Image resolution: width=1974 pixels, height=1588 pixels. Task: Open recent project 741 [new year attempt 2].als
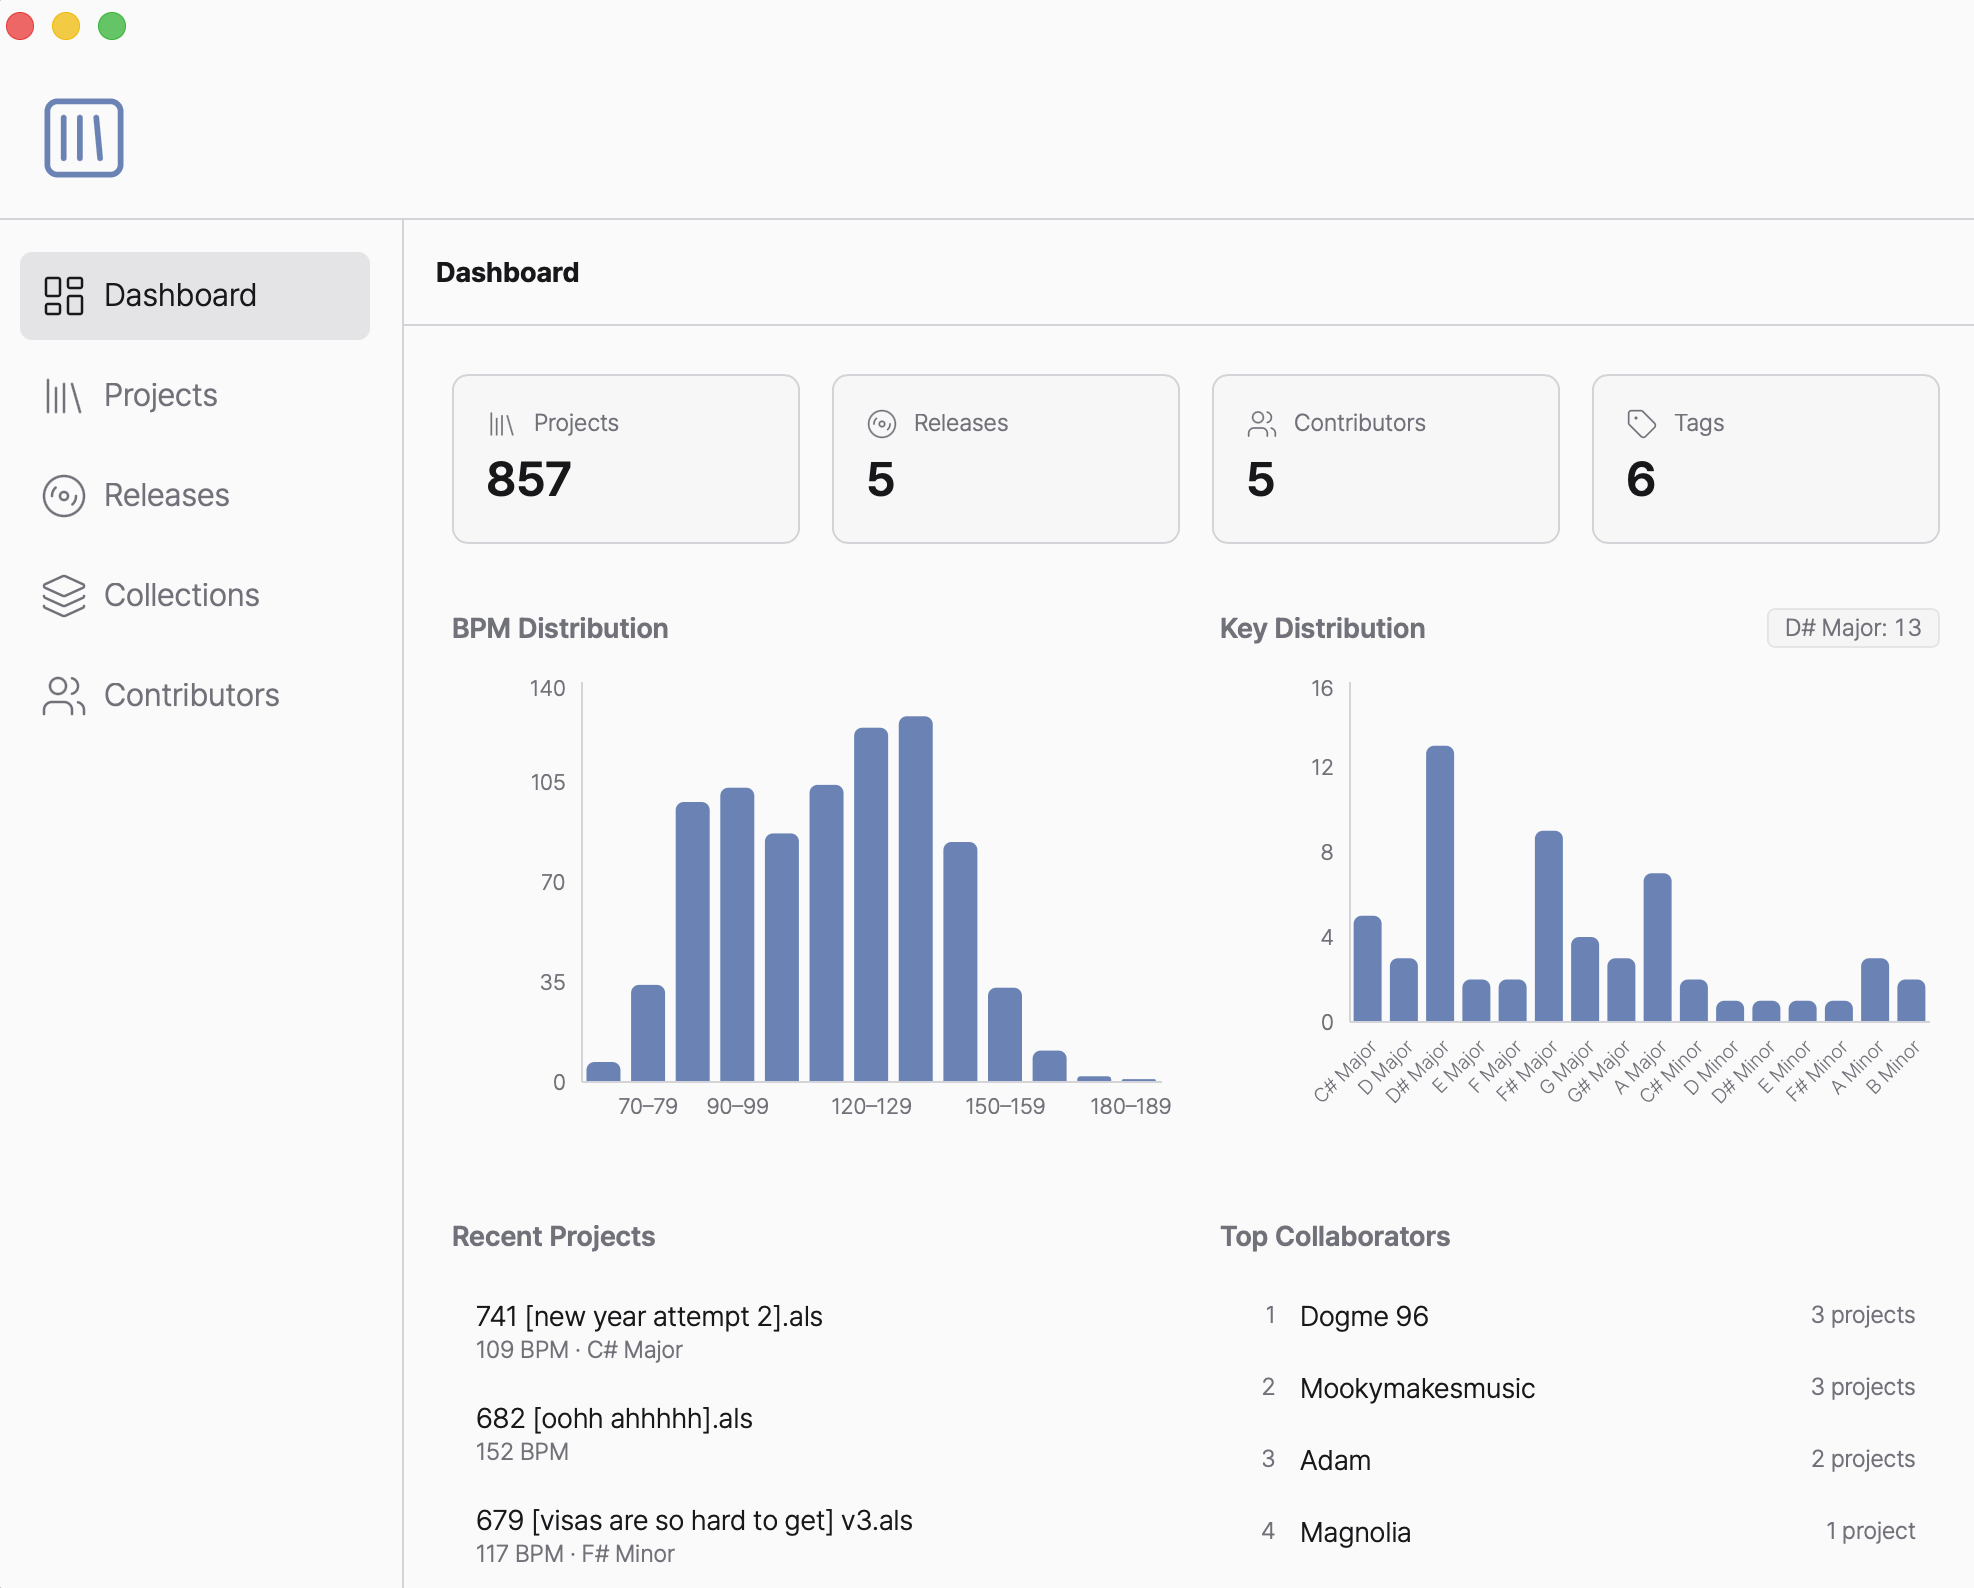[x=648, y=1316]
